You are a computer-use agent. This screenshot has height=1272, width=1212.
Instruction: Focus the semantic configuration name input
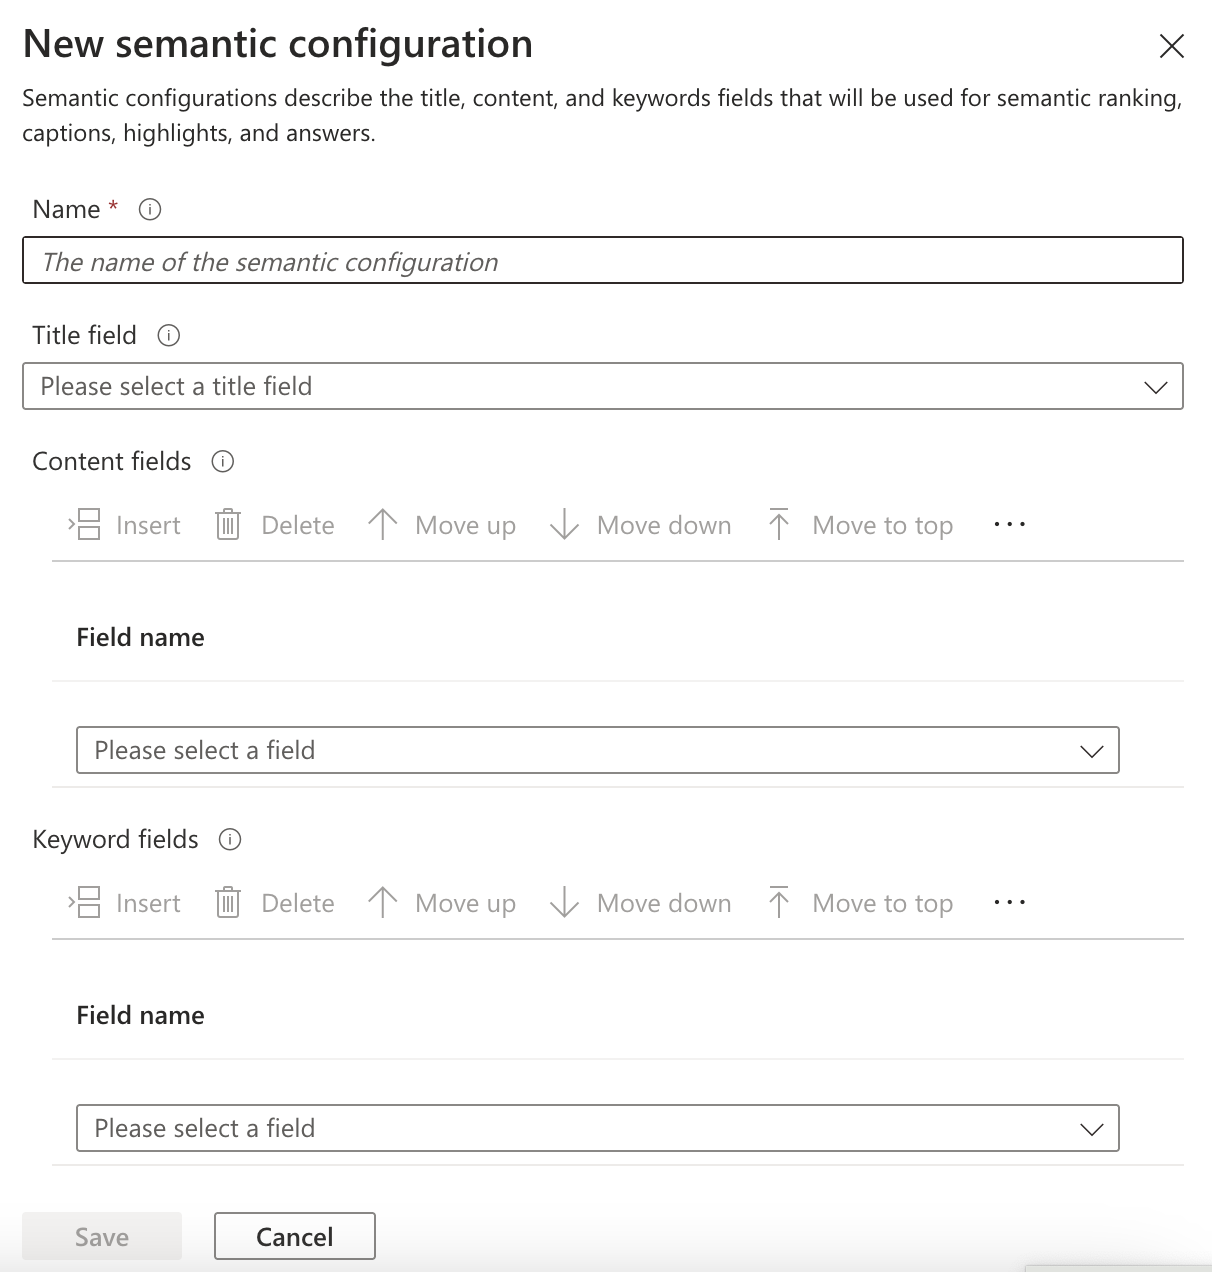click(x=602, y=262)
